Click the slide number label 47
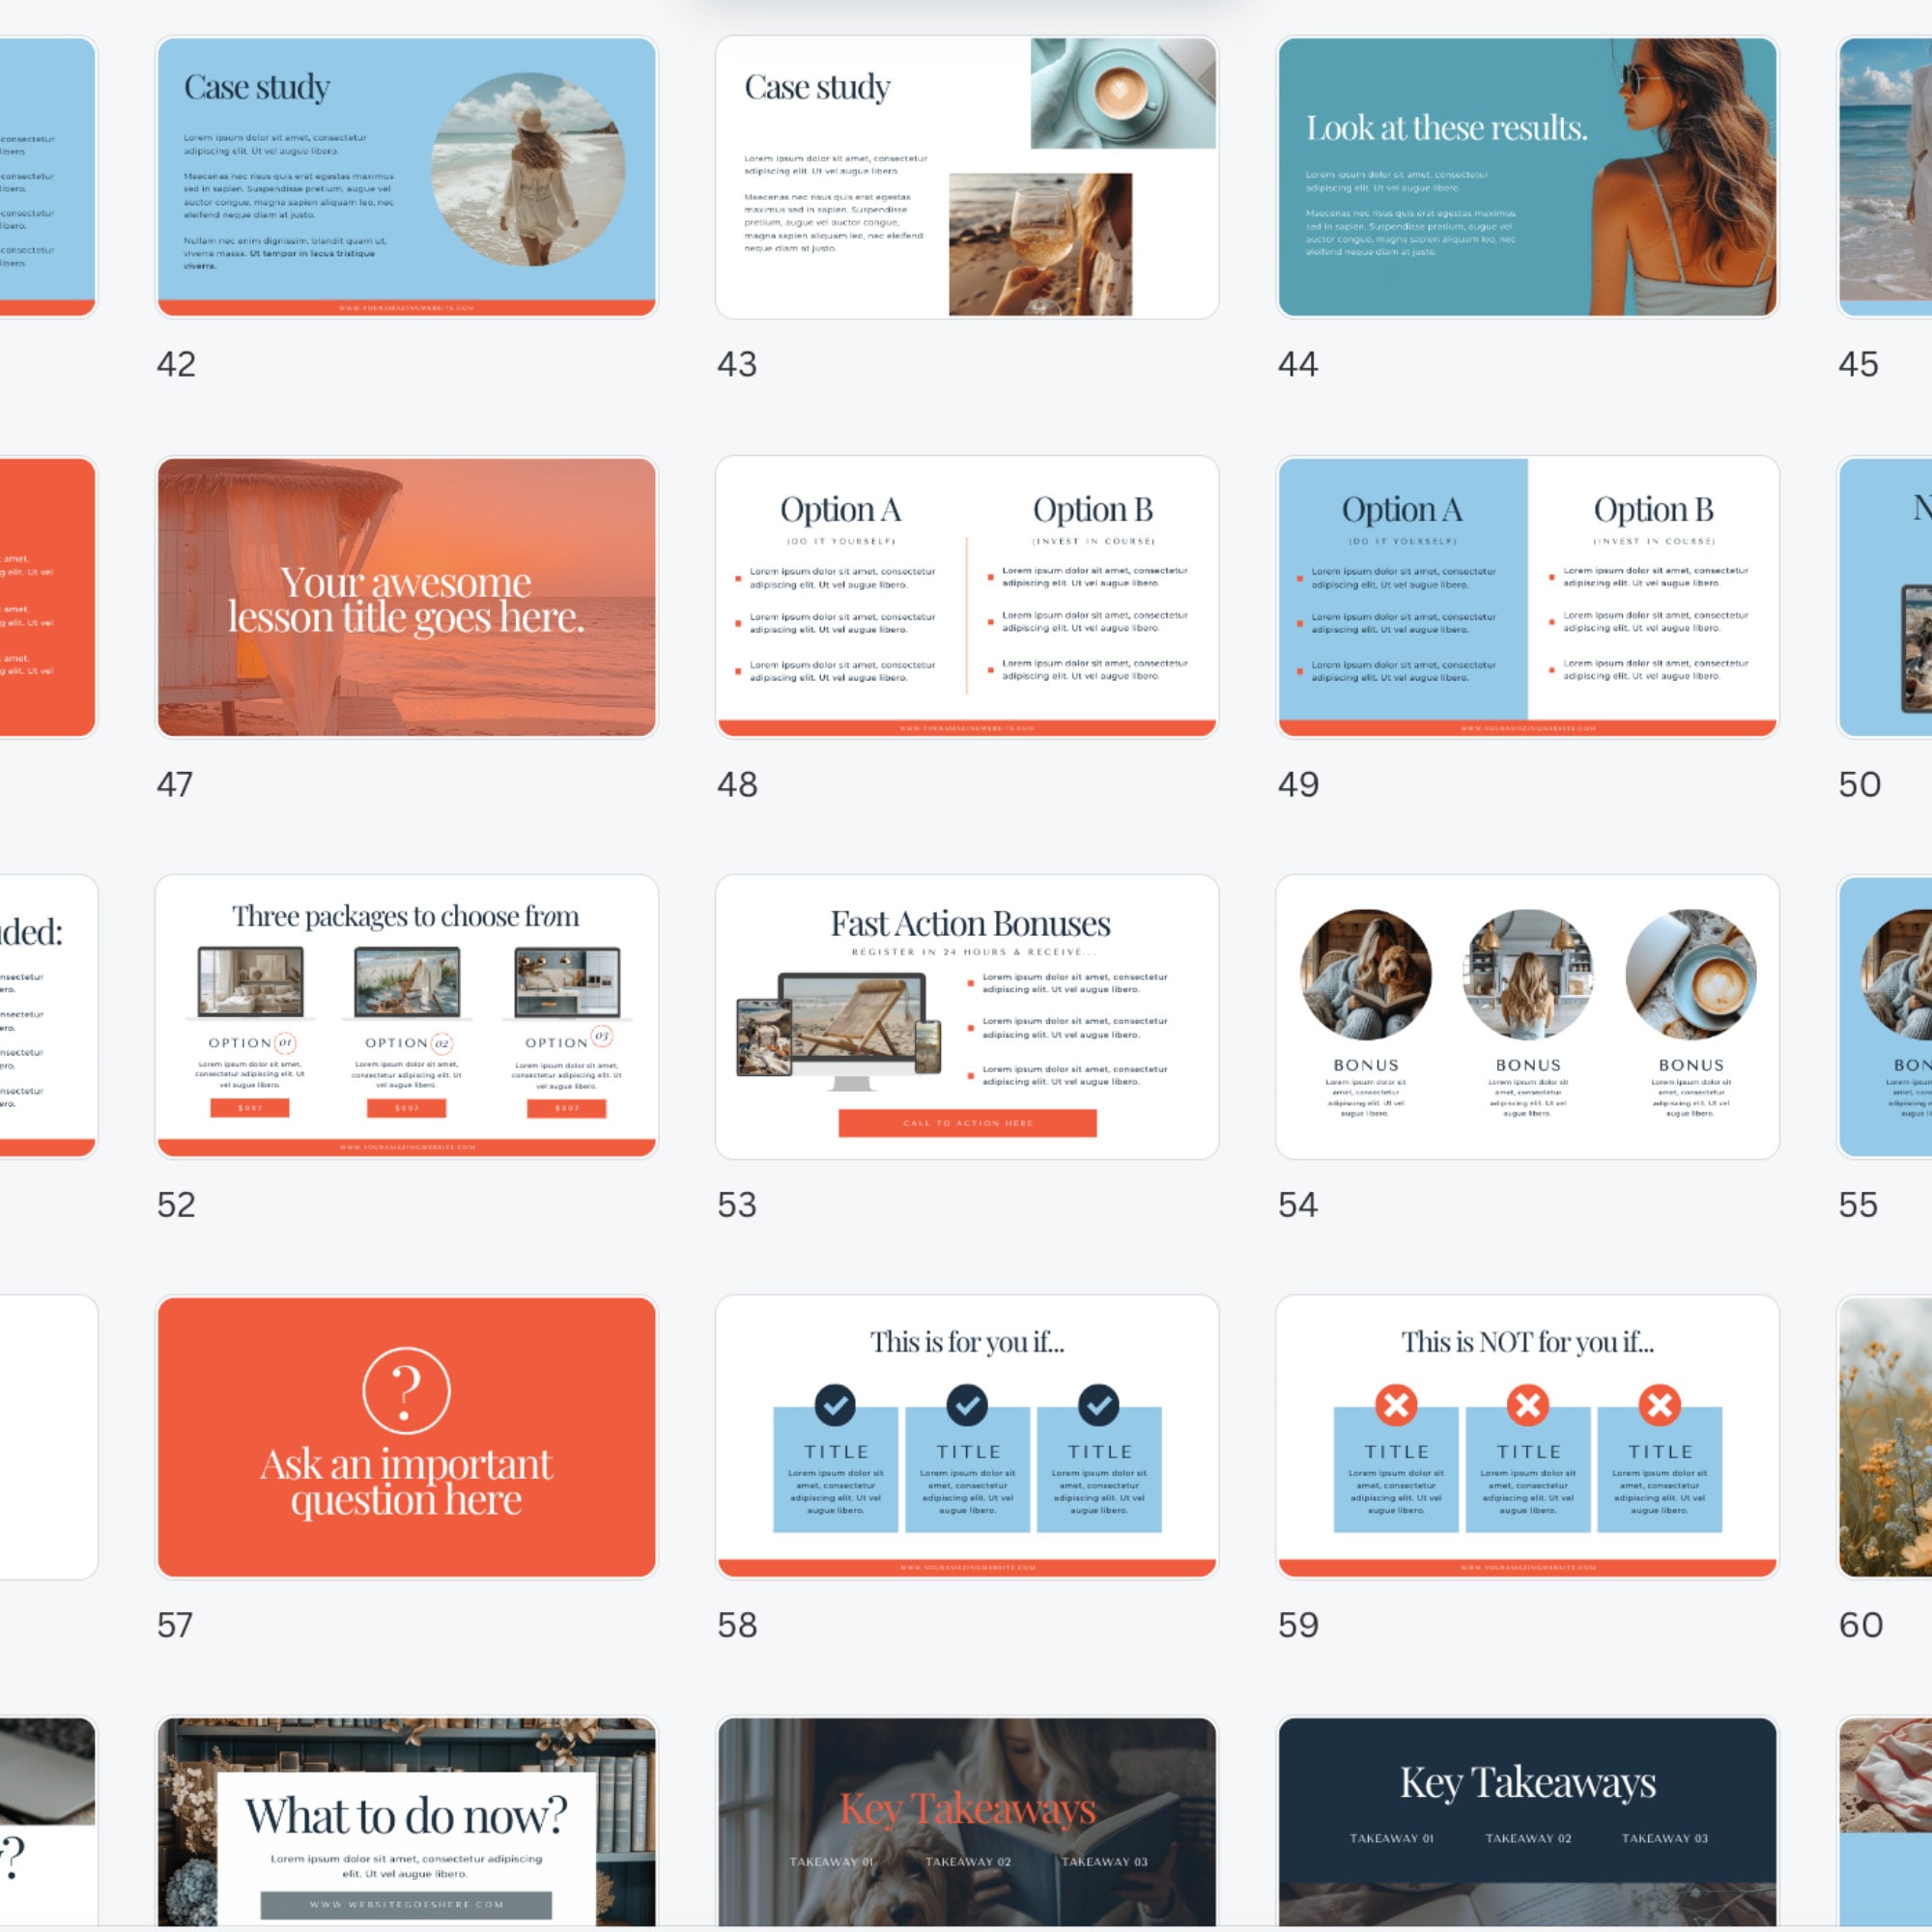The width and height of the screenshot is (1932, 1932). (175, 784)
